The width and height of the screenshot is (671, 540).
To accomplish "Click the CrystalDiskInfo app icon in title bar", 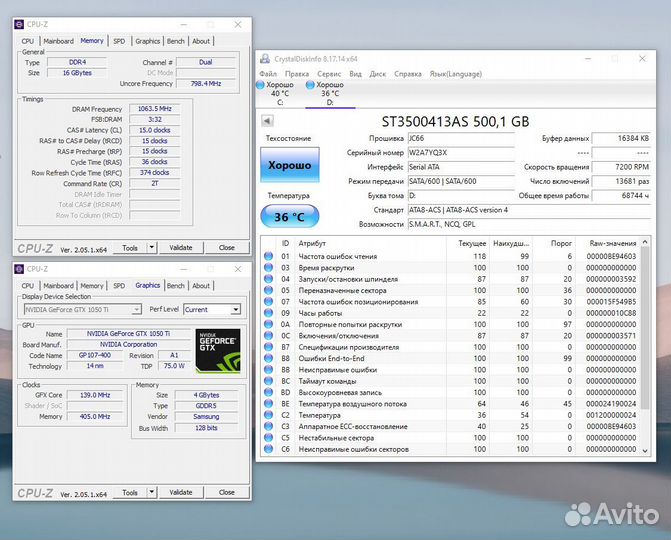I will click(x=265, y=59).
